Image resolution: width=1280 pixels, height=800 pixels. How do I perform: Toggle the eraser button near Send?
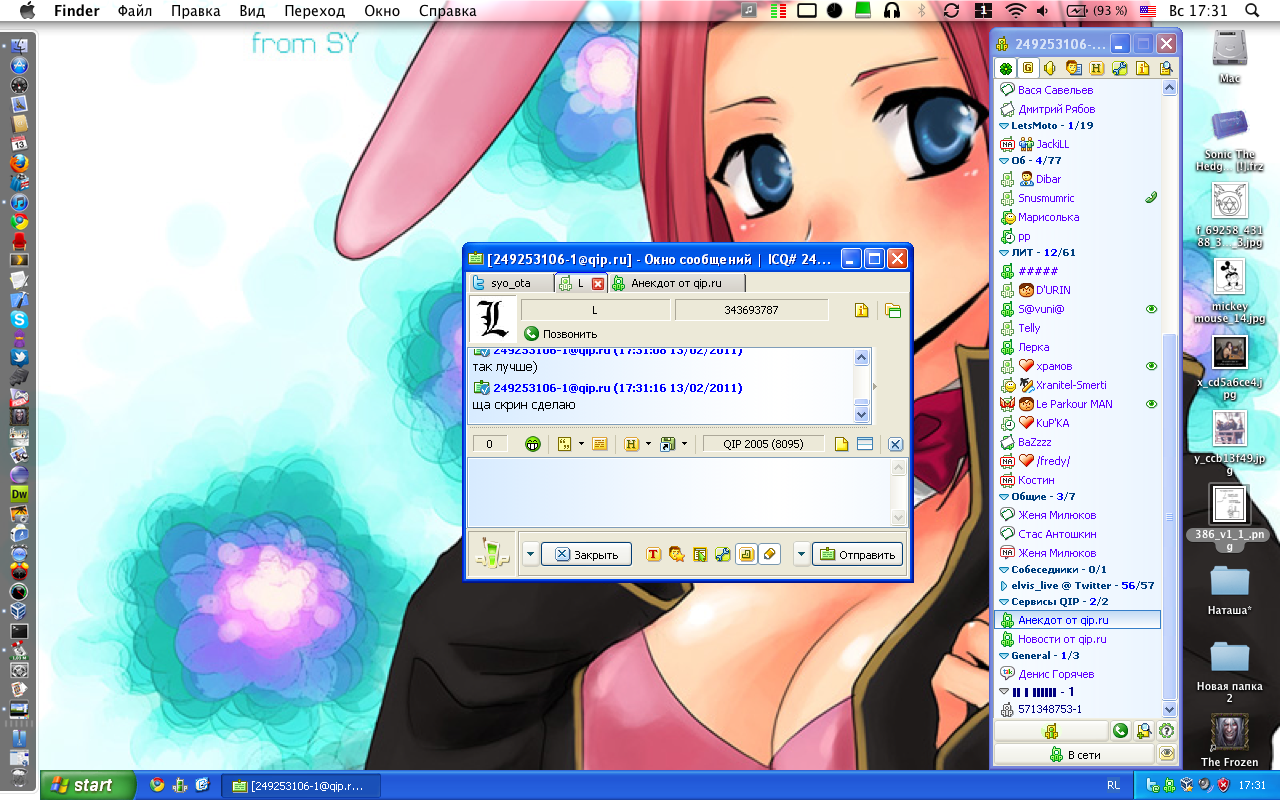pos(769,554)
